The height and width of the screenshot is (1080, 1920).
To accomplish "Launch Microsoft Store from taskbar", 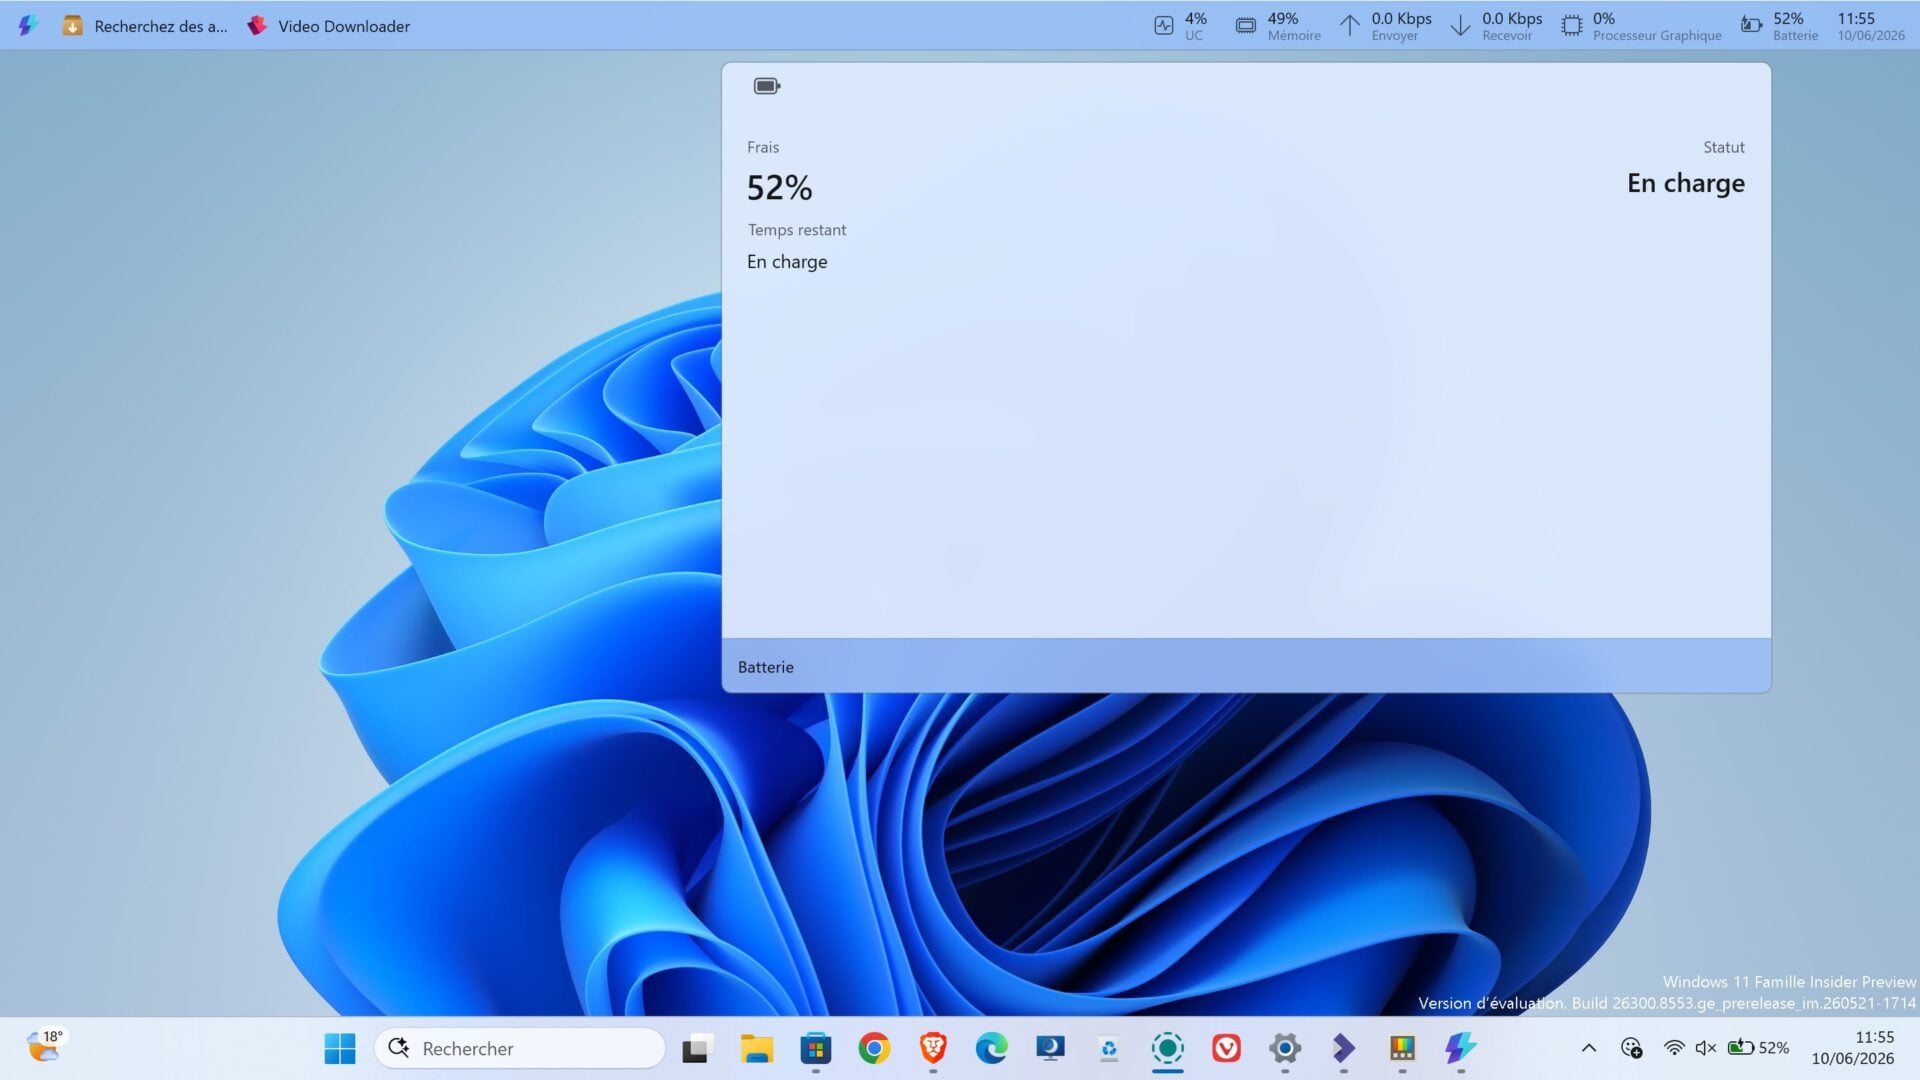I will pyautogui.click(x=816, y=1048).
